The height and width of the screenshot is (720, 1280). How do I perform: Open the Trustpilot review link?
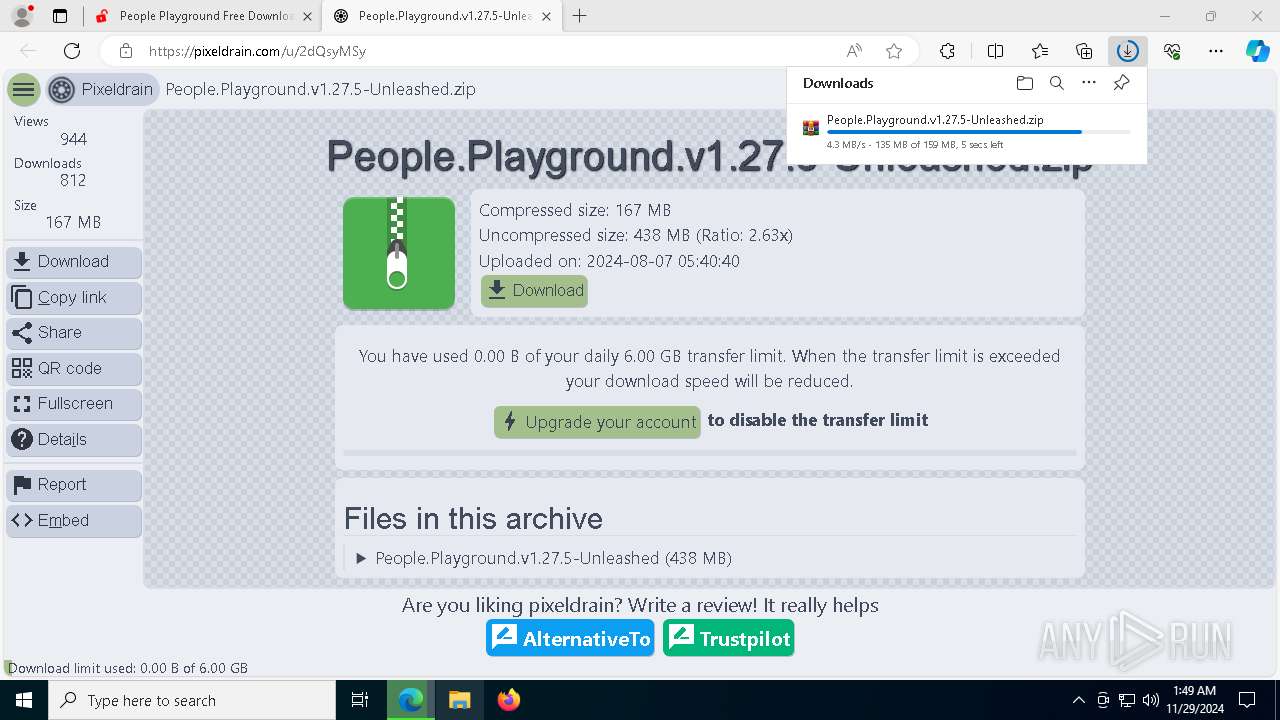(x=729, y=638)
